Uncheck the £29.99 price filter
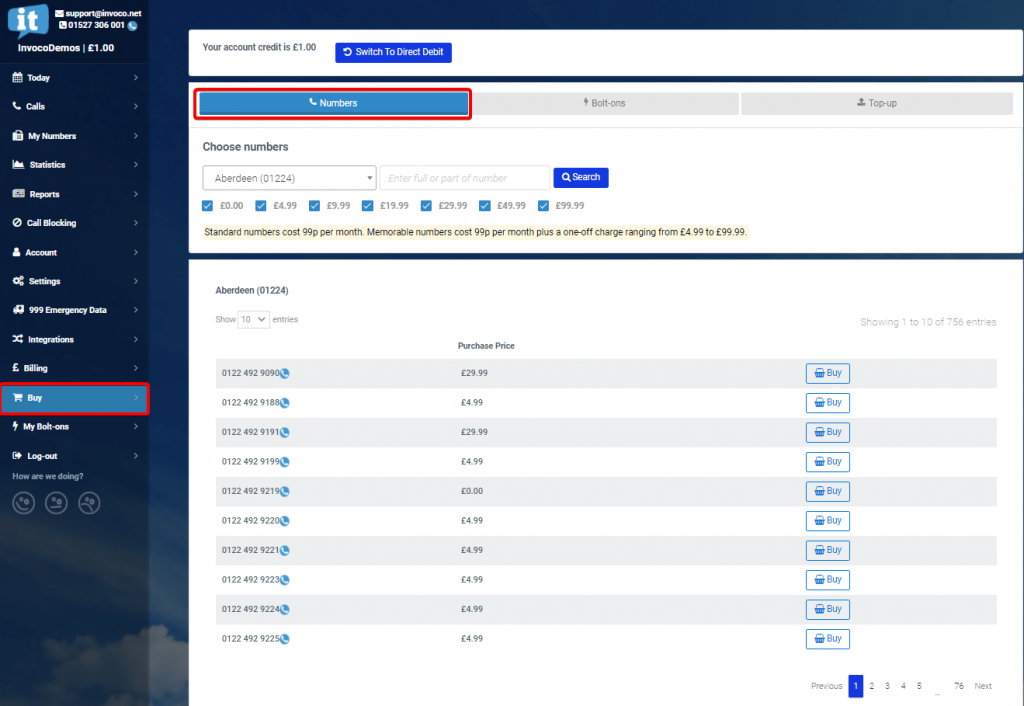The width and height of the screenshot is (1024, 706). point(426,206)
